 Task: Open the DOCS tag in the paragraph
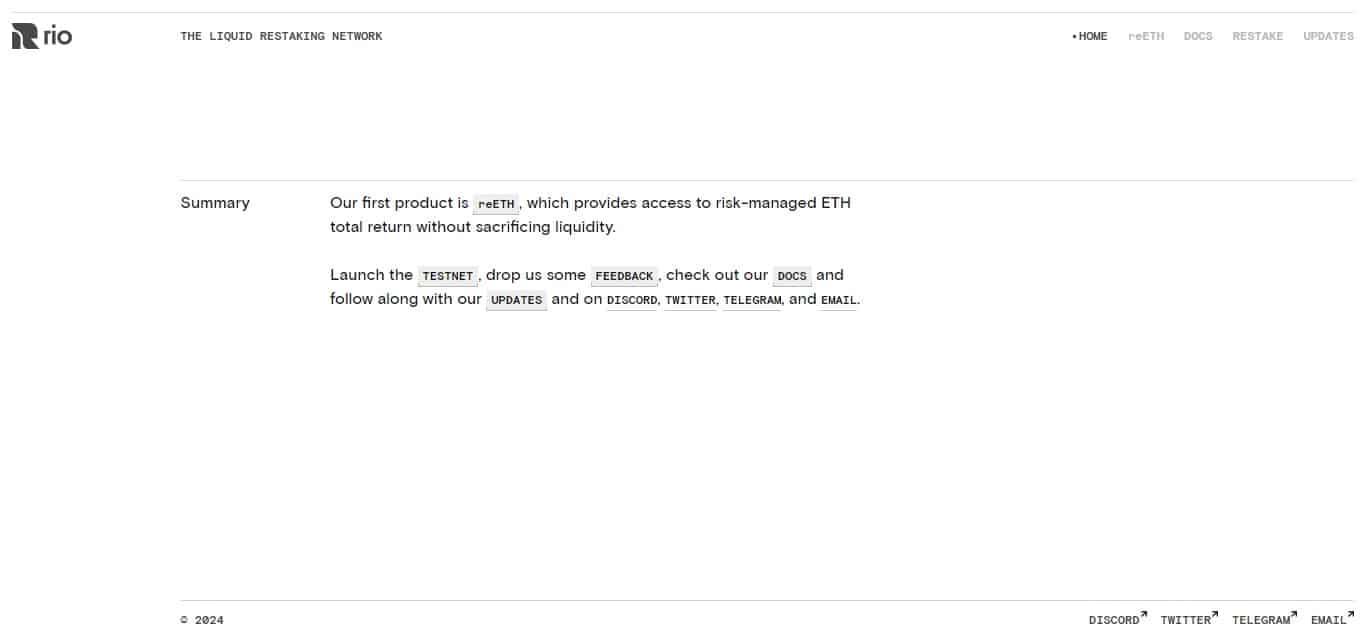click(792, 276)
